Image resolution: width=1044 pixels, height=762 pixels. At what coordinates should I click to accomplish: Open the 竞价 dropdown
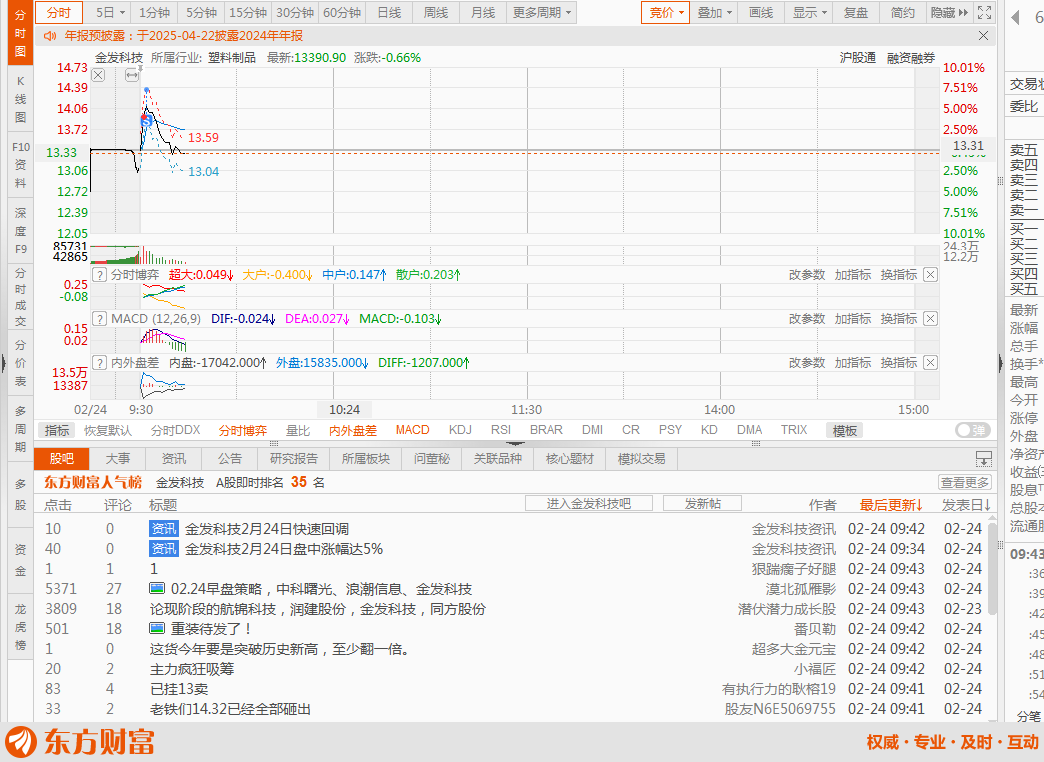pyautogui.click(x=666, y=13)
